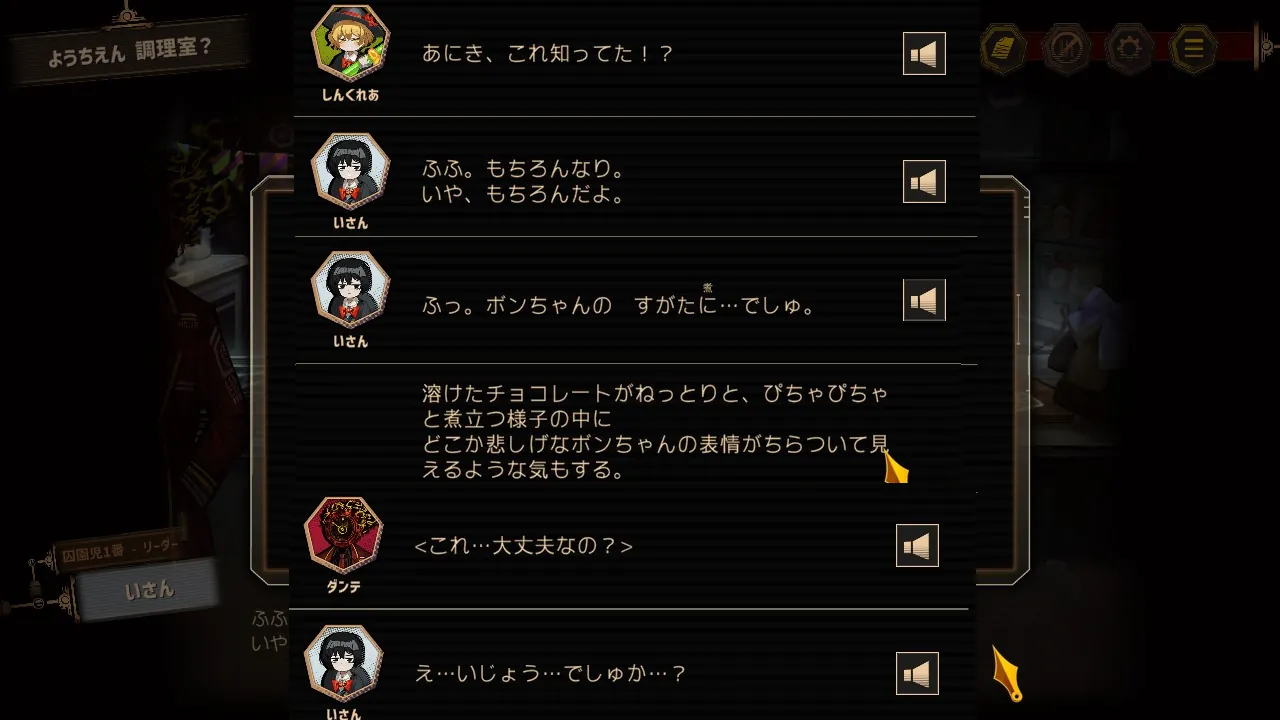
Task: Play voice for しんくれあ's line
Action: (924, 54)
